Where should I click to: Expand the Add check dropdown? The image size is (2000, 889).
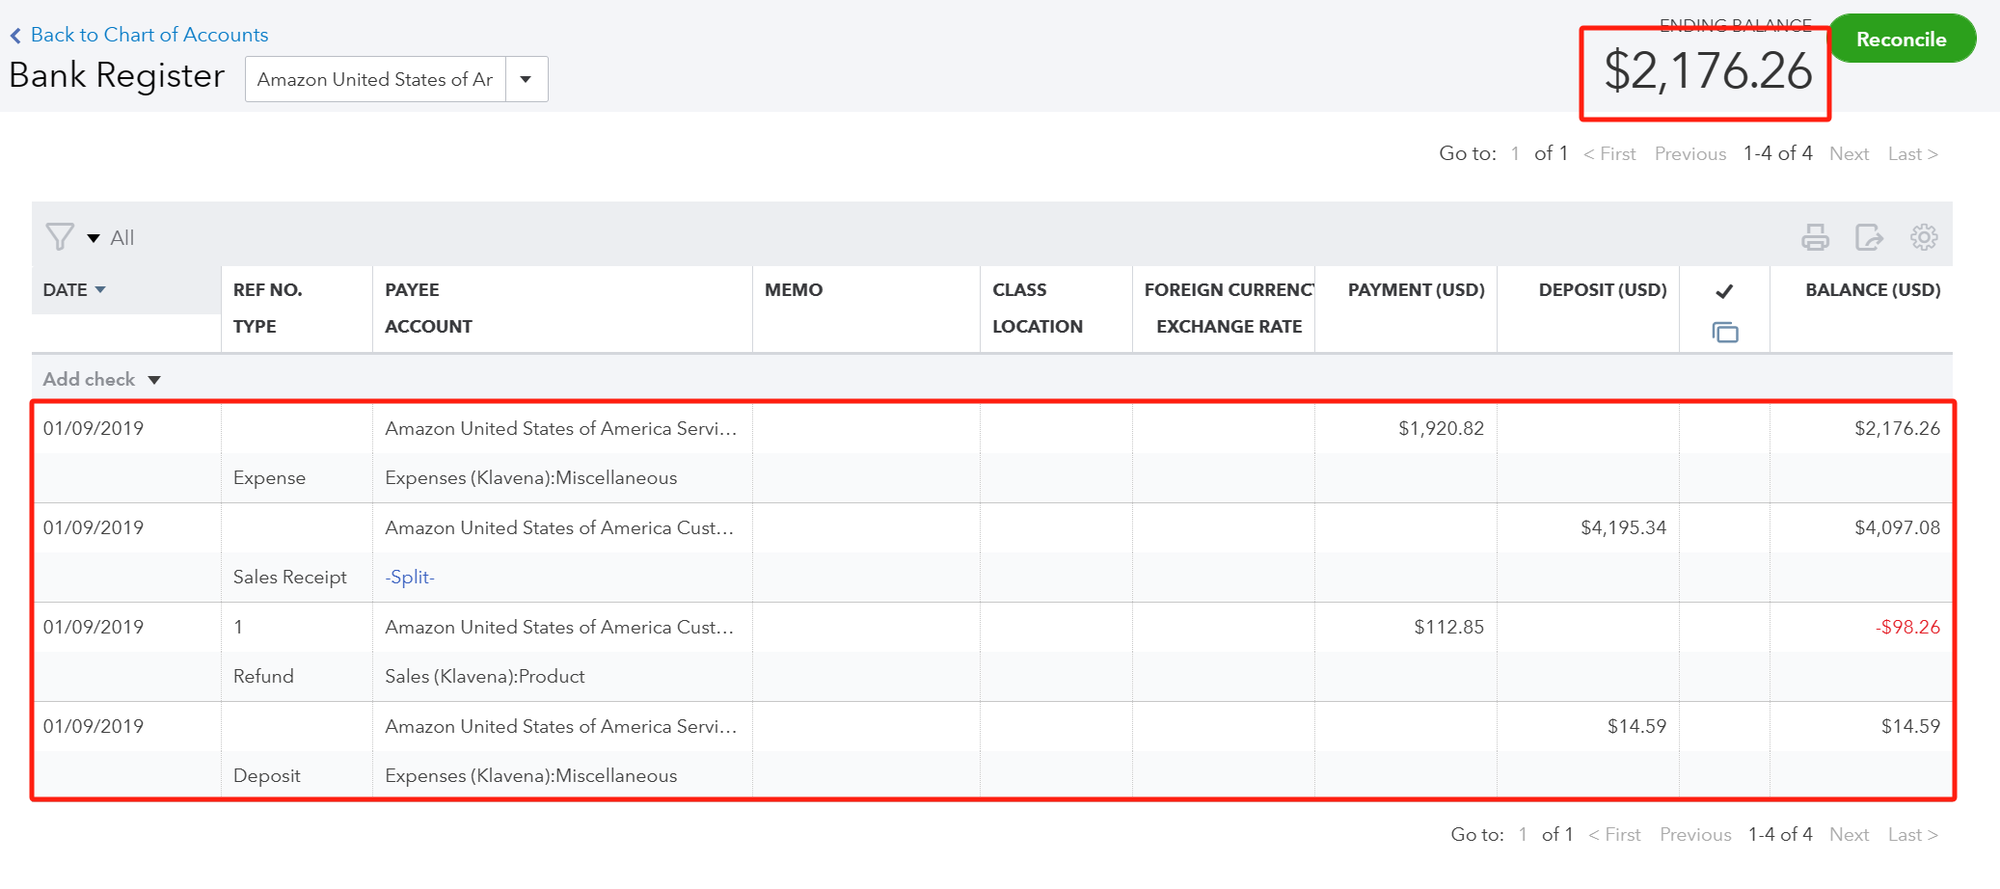point(154,380)
